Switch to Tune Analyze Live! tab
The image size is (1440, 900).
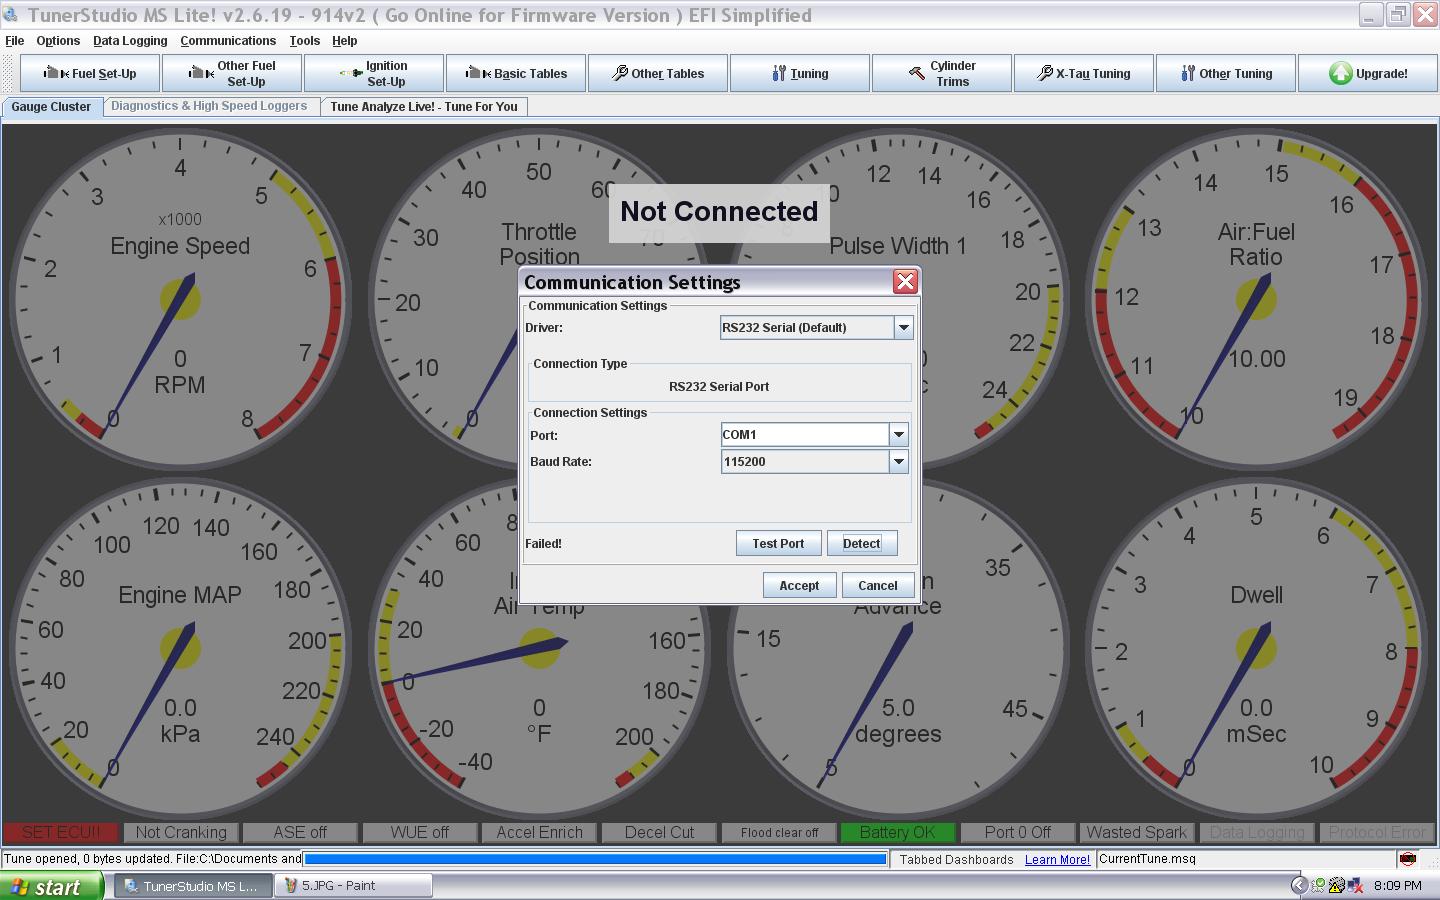coord(424,106)
